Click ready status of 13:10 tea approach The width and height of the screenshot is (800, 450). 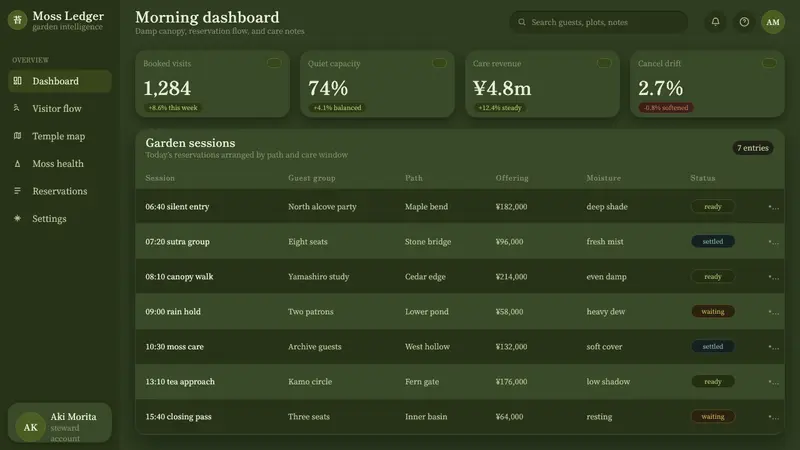tap(713, 382)
